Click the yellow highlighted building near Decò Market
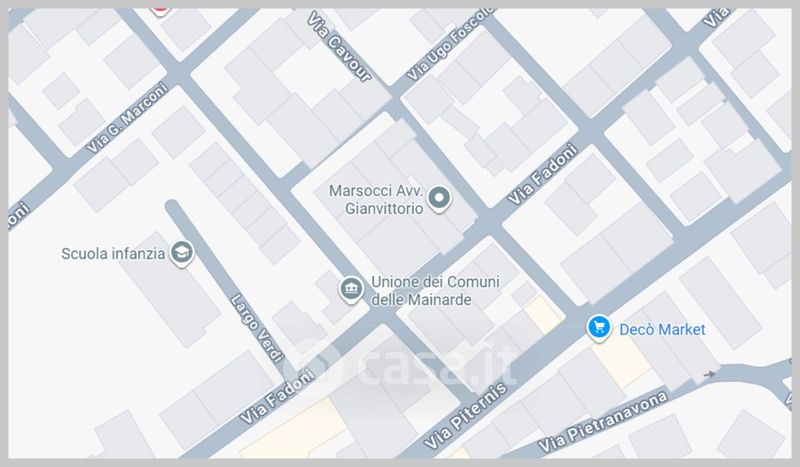This screenshot has width=800, height=467. tap(621, 361)
